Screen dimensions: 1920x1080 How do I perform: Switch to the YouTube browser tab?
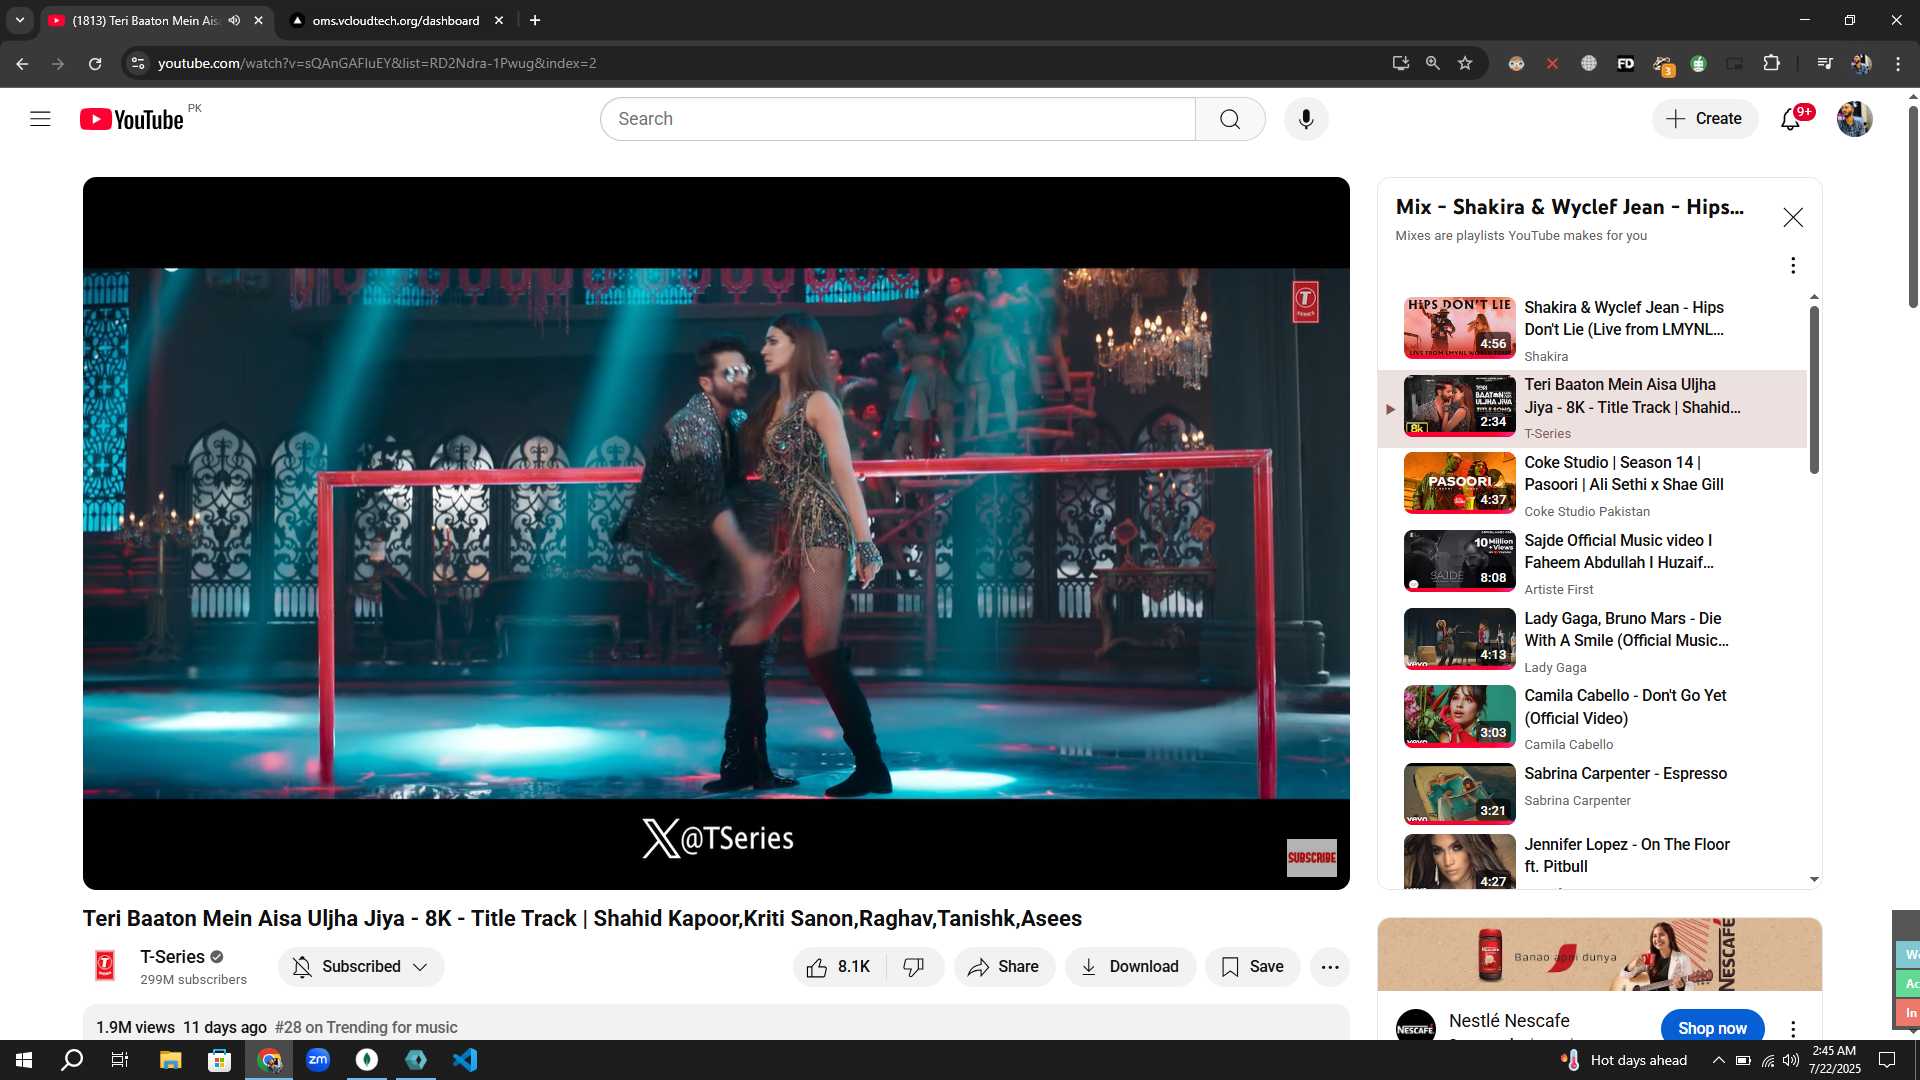pos(145,20)
